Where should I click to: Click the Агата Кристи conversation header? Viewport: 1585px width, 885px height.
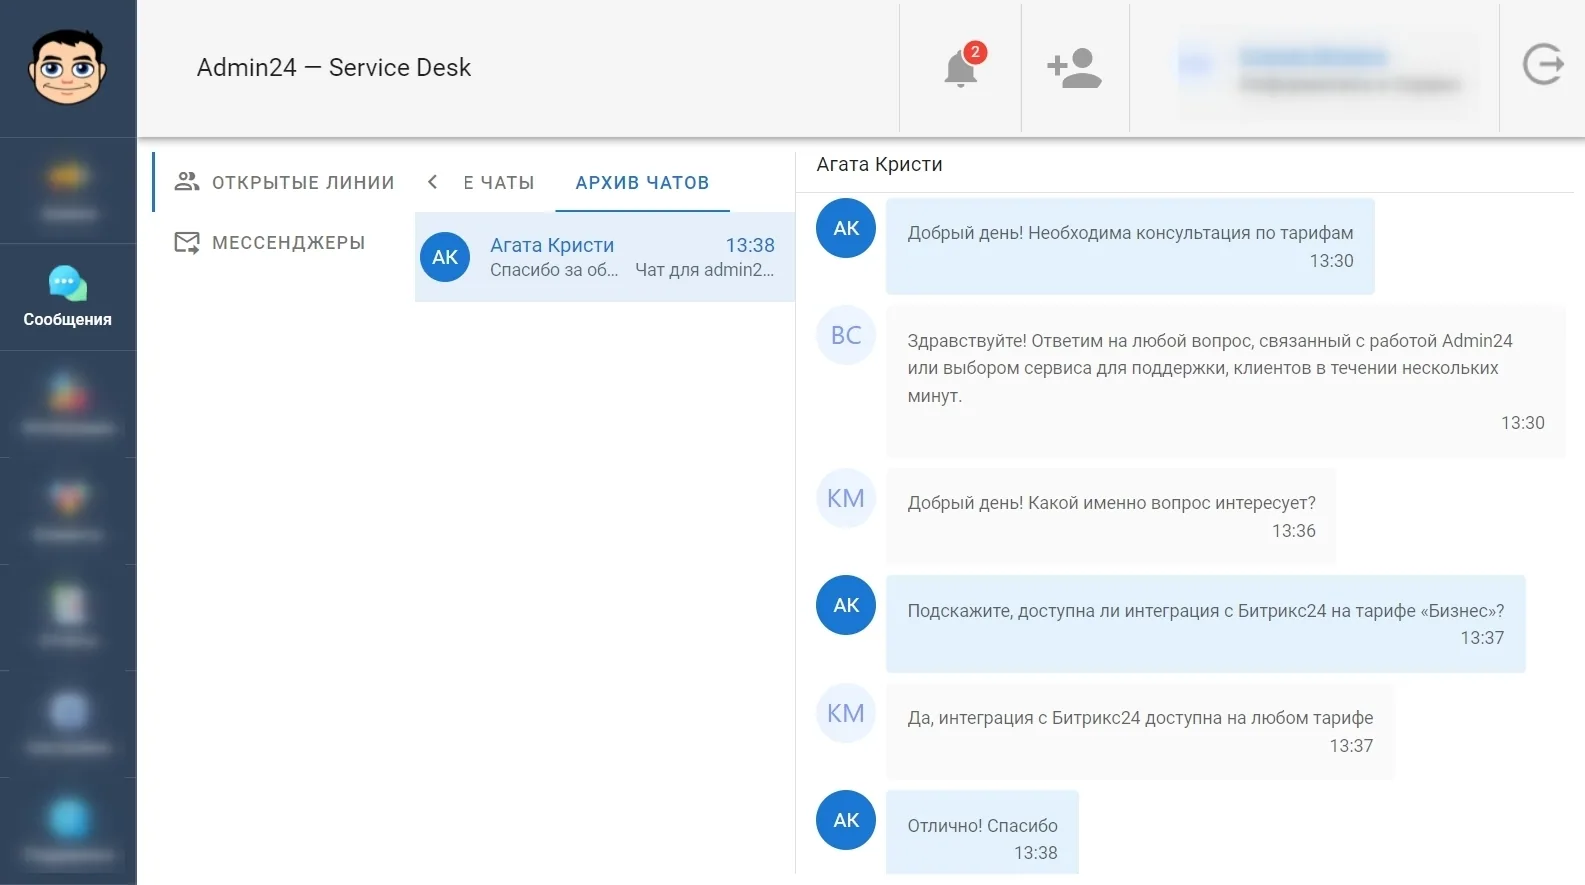coord(879,164)
